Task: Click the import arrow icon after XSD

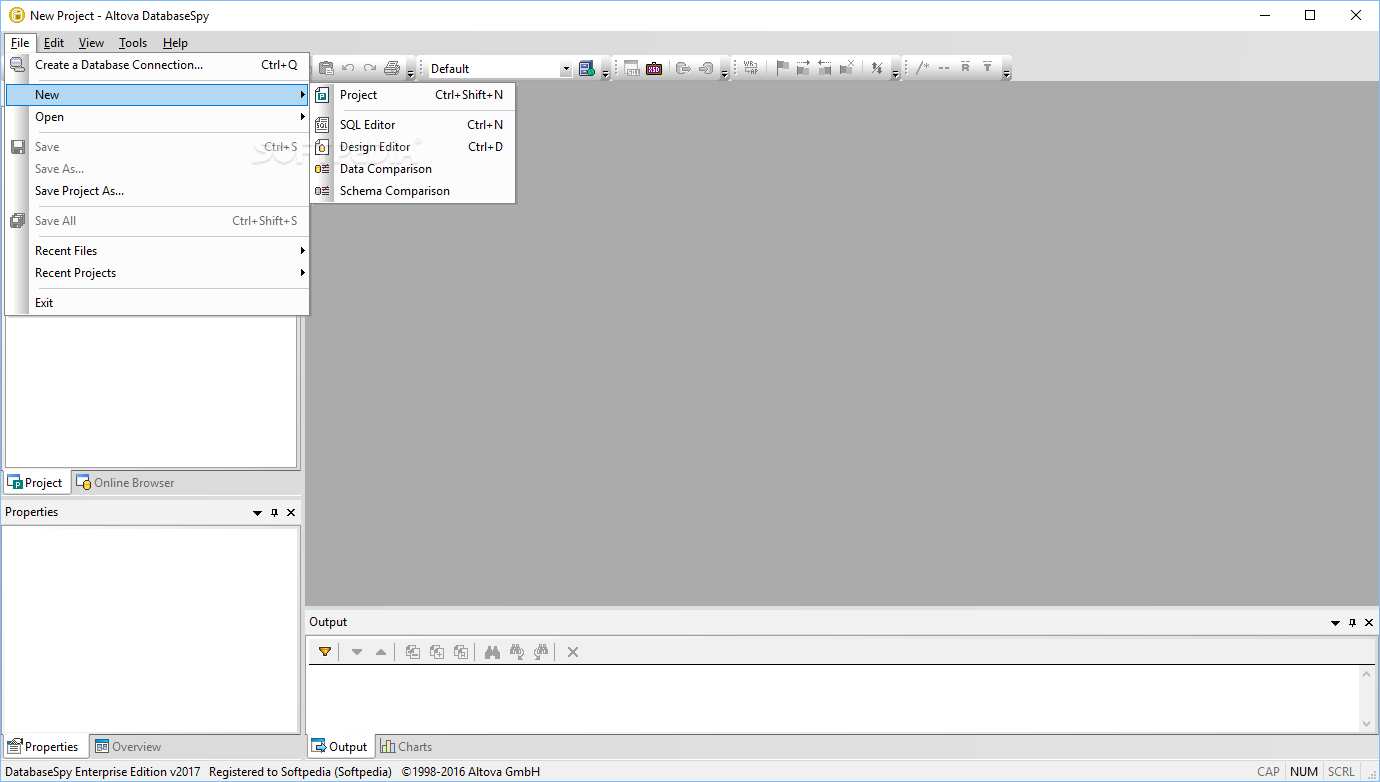Action: click(684, 68)
